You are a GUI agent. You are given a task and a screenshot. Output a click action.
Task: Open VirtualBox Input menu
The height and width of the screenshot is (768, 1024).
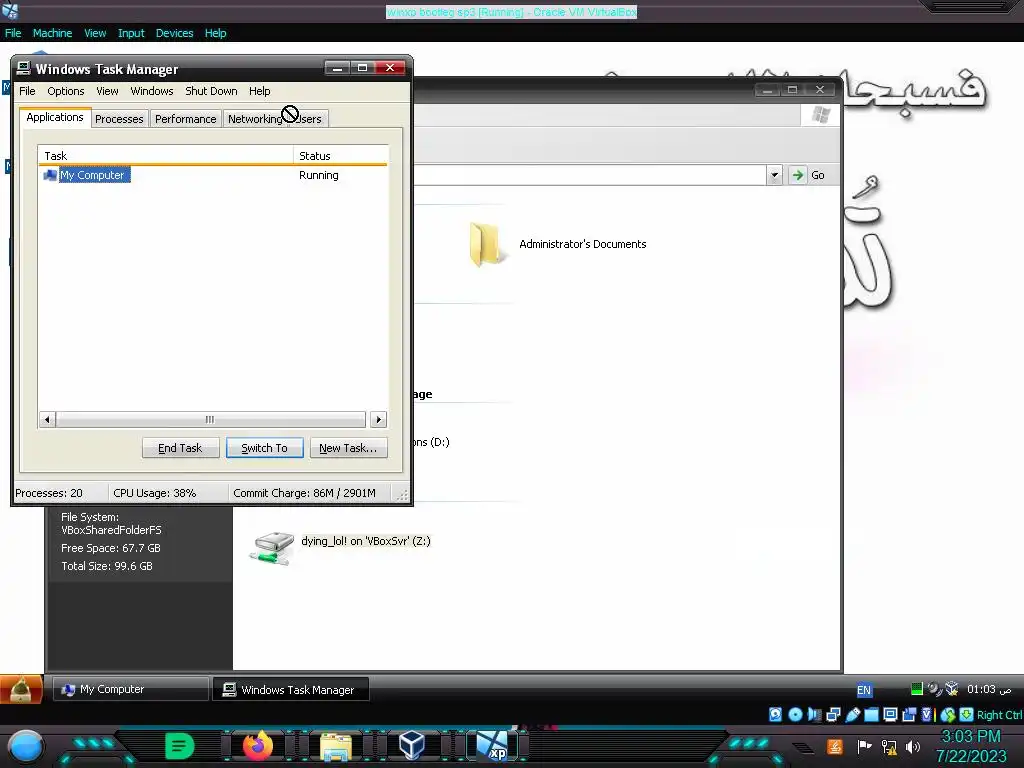click(131, 33)
